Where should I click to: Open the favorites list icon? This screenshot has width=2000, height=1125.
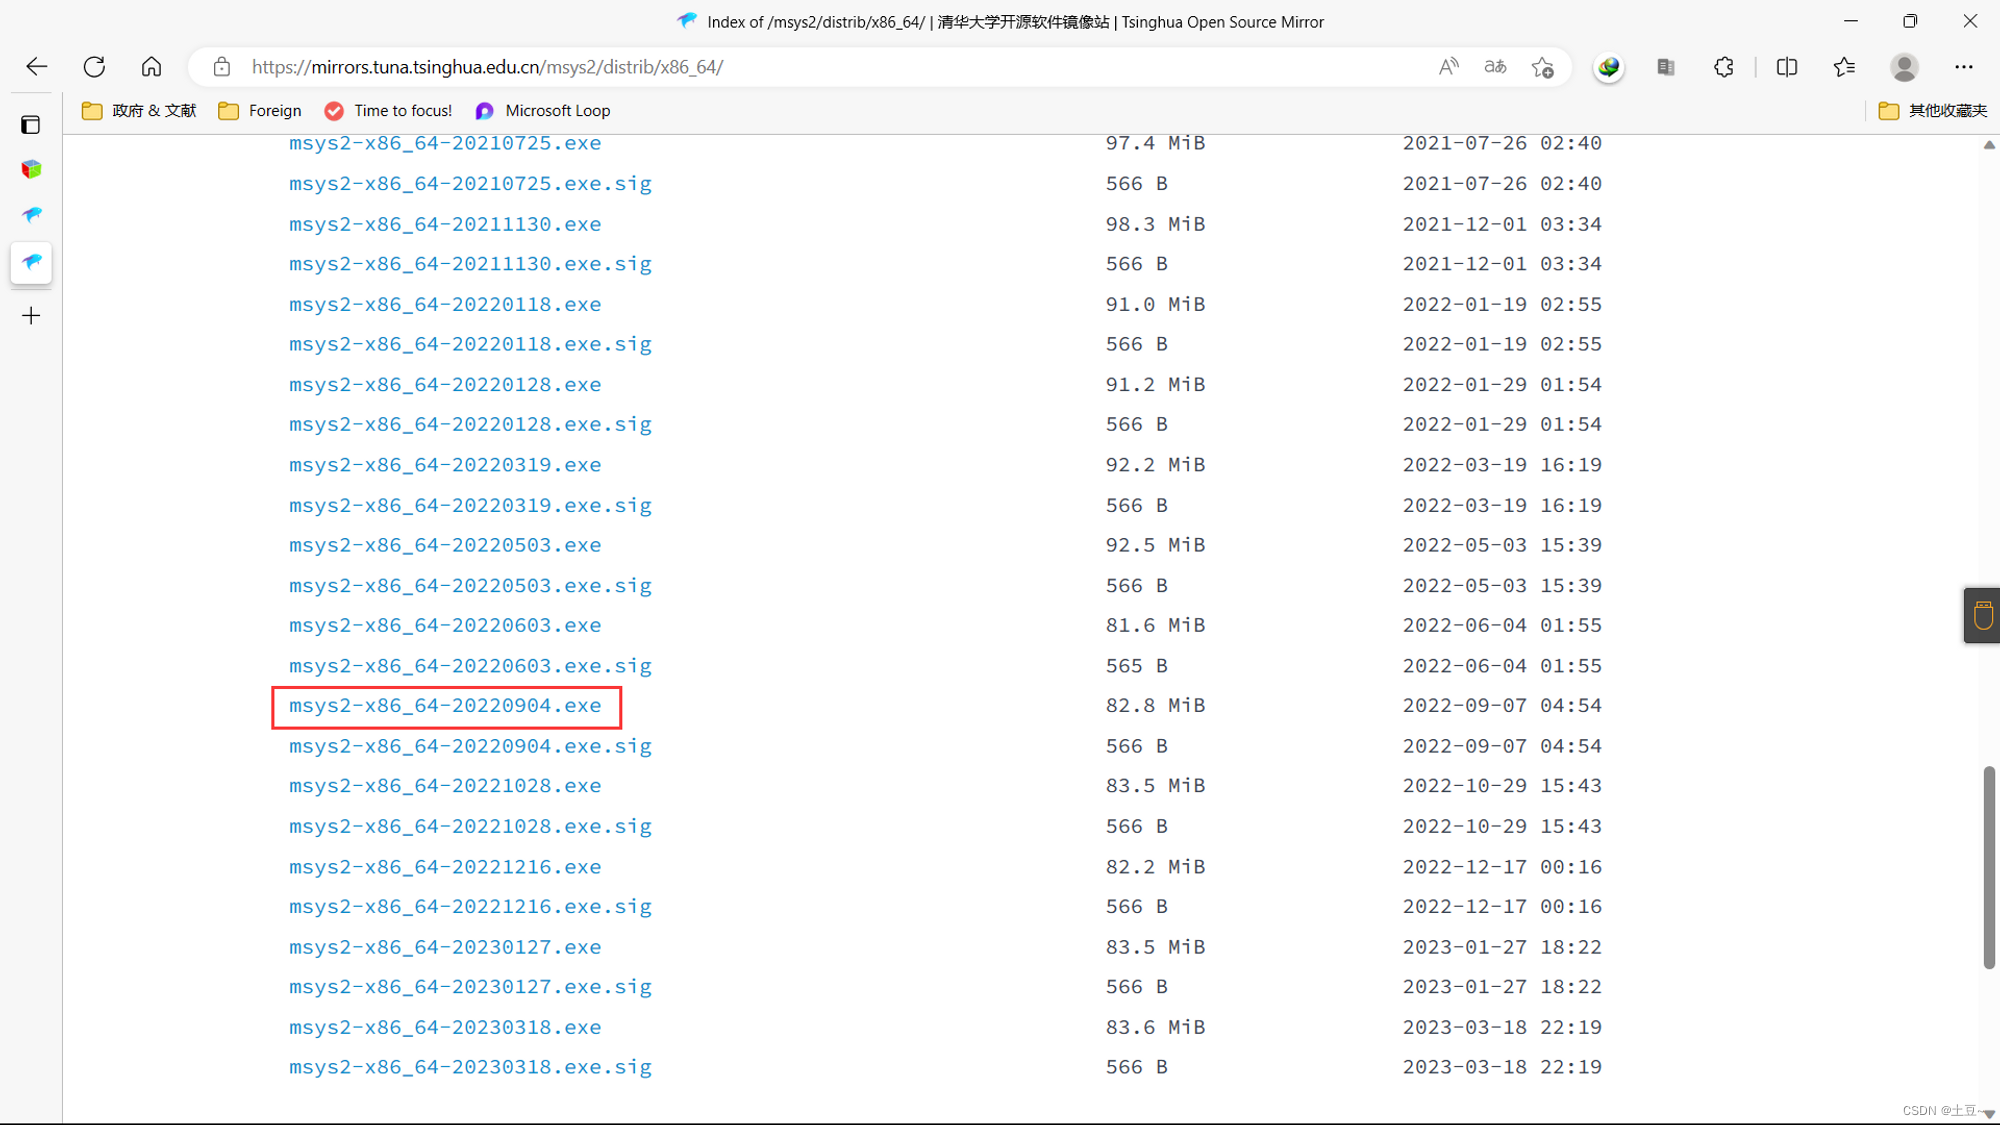point(1844,67)
